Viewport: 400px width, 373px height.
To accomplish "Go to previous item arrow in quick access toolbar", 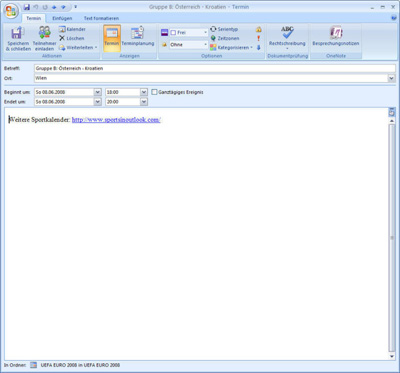I will pyautogui.click(x=54, y=7).
